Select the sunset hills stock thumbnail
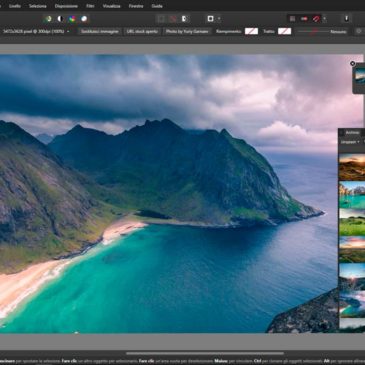The image size is (365, 365). (352, 167)
